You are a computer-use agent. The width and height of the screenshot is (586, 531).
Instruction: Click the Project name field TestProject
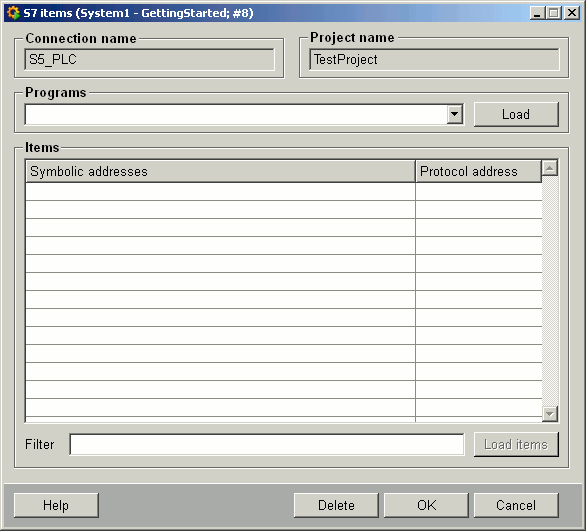[x=434, y=59]
